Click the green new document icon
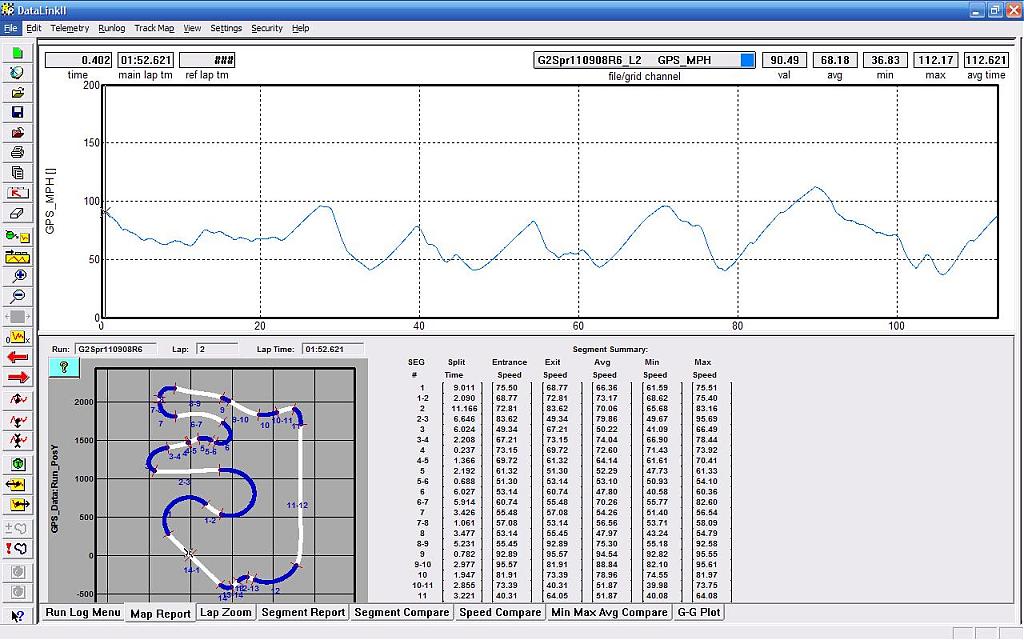This screenshot has width=1024, height=640. click(17, 53)
